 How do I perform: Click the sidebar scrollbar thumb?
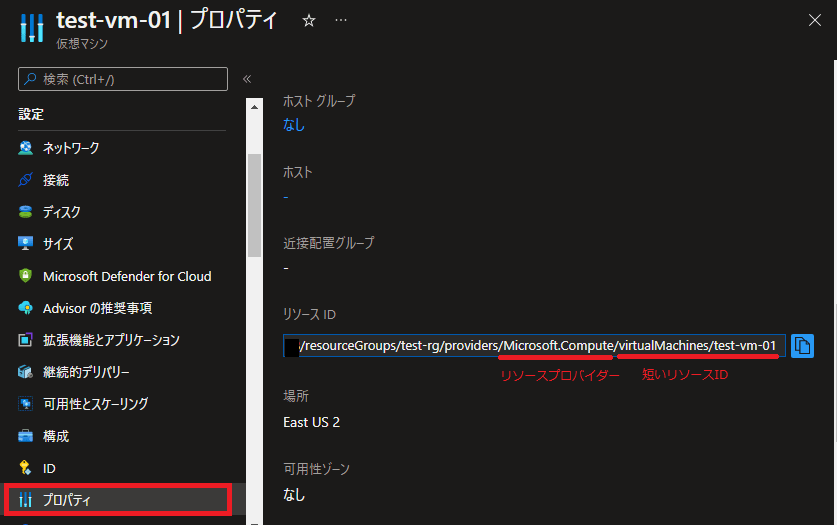(255, 205)
